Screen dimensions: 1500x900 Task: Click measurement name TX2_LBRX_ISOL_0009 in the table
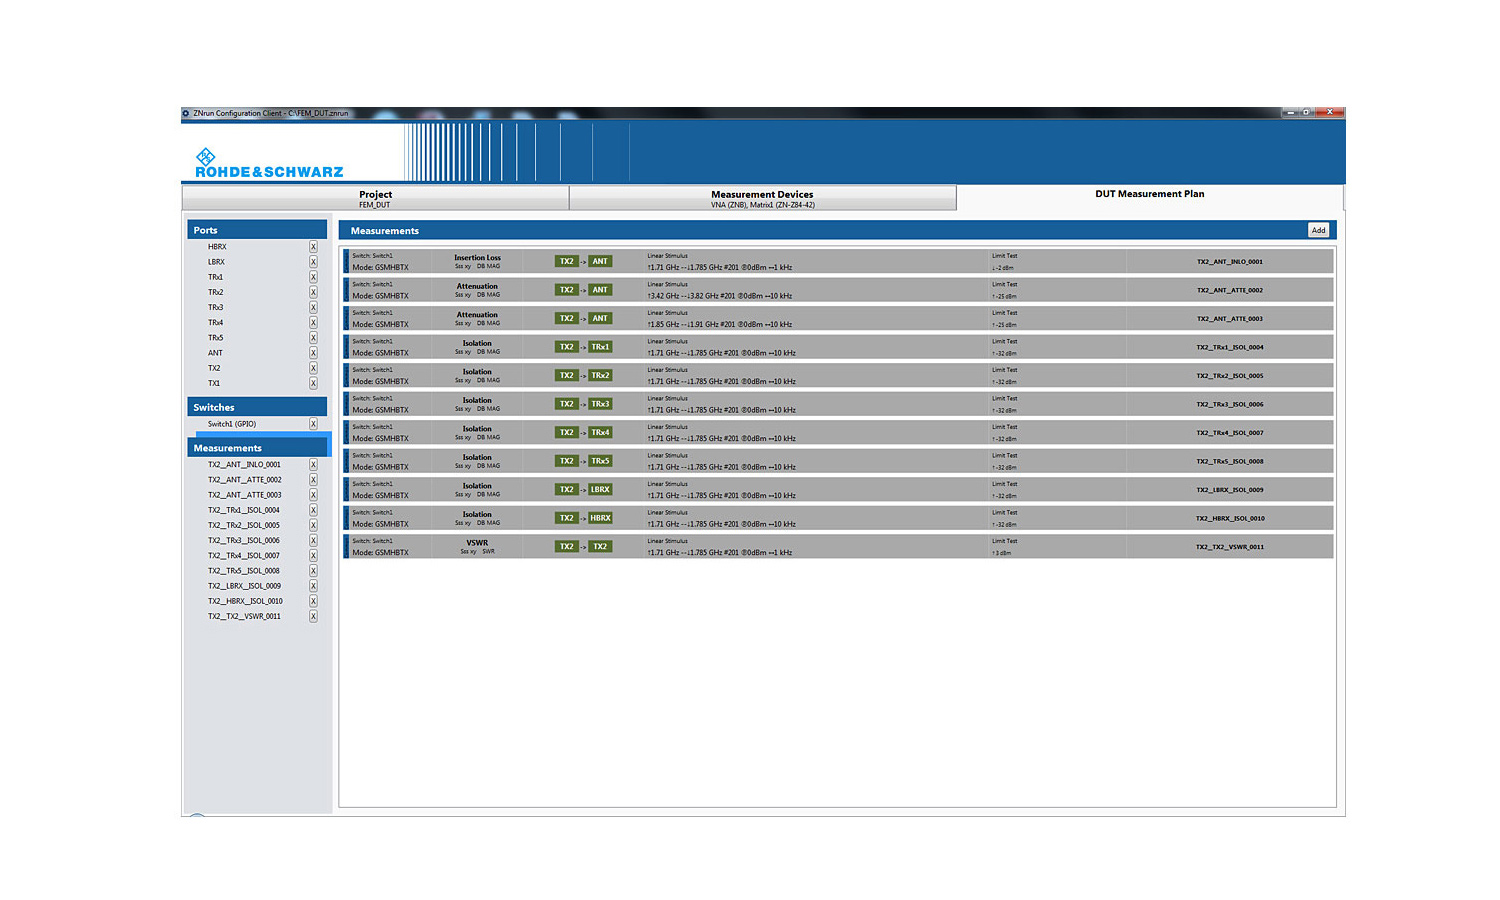click(x=1230, y=490)
